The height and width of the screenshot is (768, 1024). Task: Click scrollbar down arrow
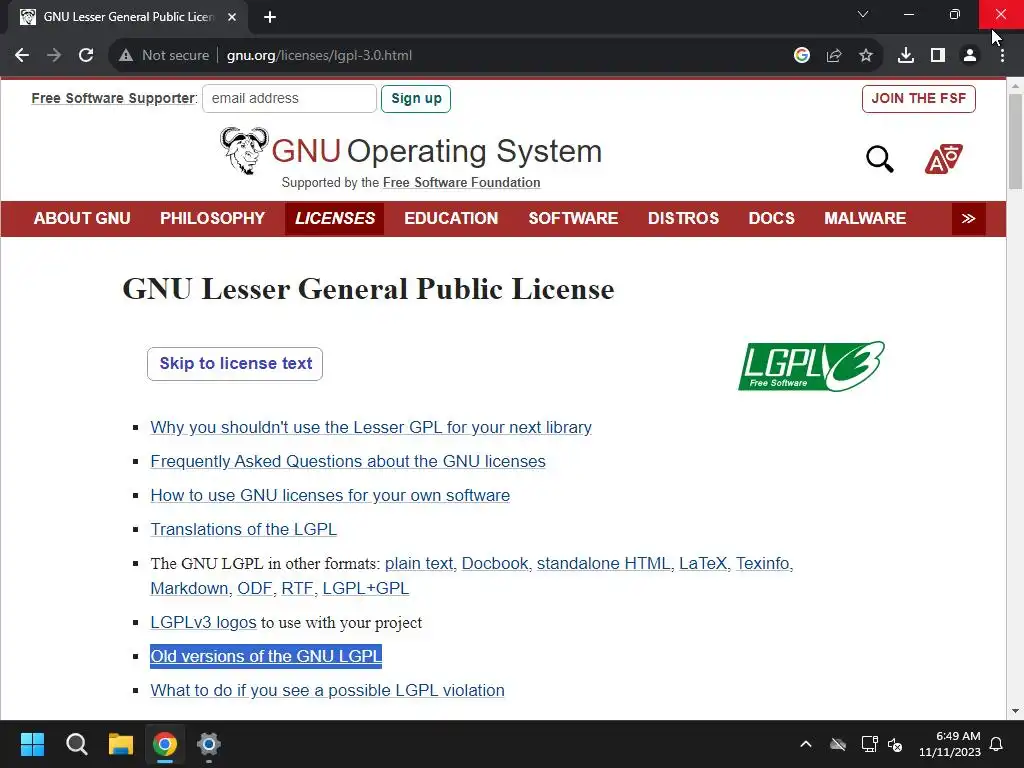[1015, 711]
